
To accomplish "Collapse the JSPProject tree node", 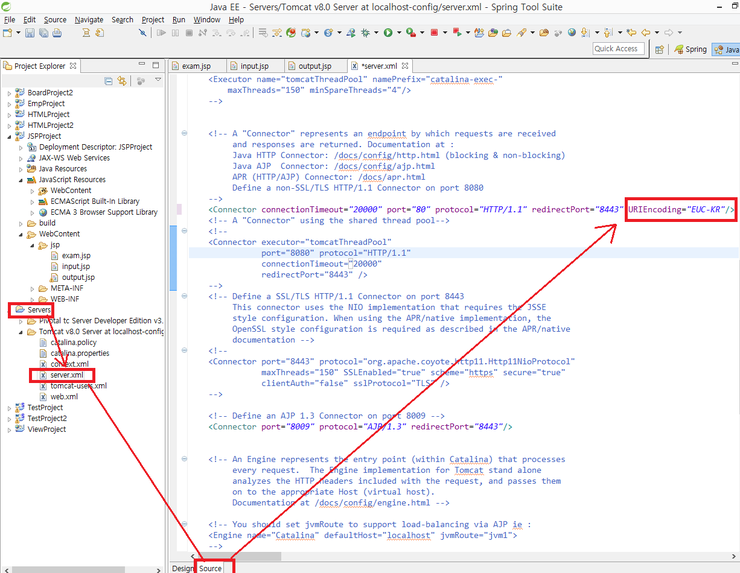I will 9,136.
